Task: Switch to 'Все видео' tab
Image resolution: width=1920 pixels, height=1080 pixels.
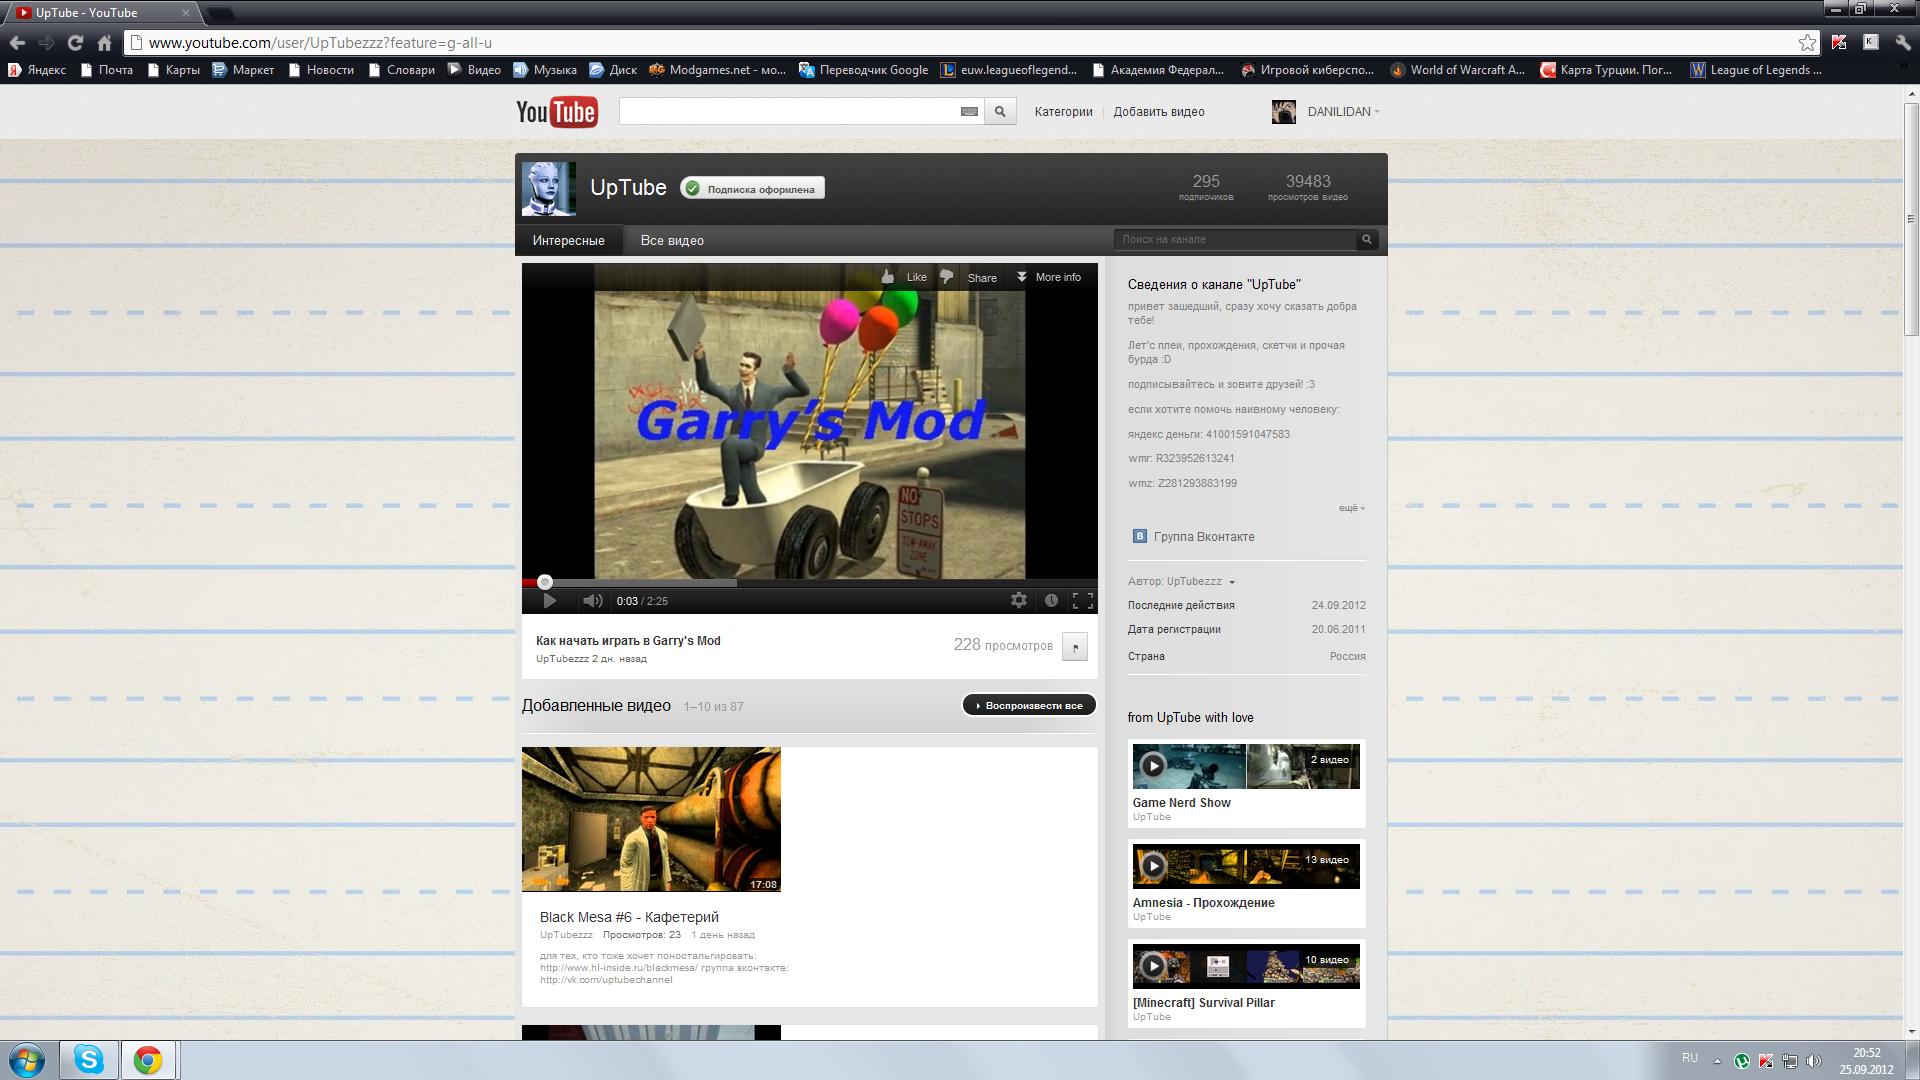Action: coord(672,241)
